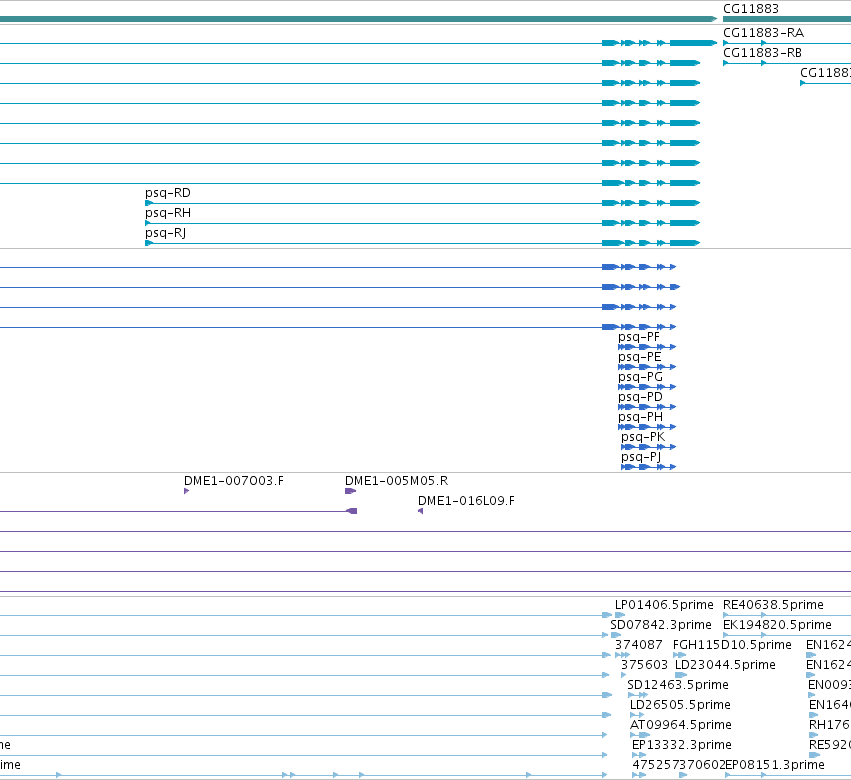Click the RE40638.5prime EST label
Screen dimensions: 851x780
[x=773, y=605]
